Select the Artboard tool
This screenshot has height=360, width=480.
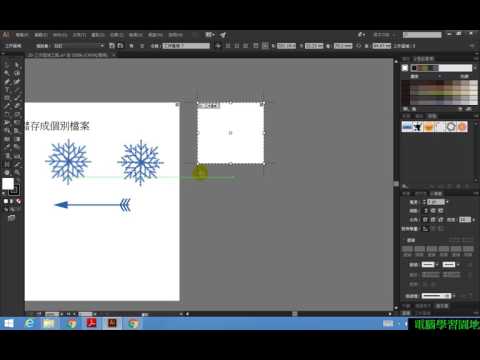click(7, 164)
